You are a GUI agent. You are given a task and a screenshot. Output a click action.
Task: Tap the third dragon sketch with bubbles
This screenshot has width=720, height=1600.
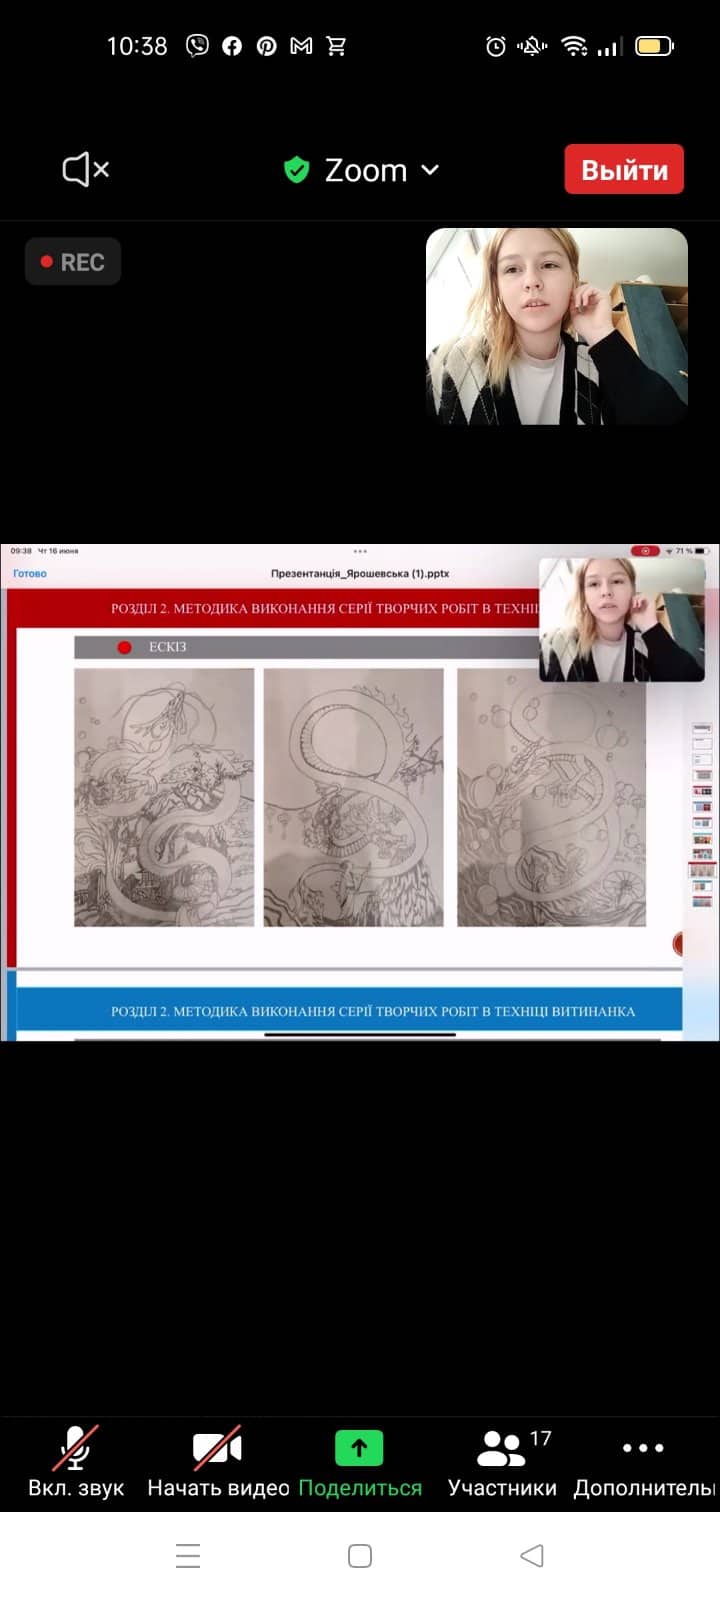pos(551,797)
